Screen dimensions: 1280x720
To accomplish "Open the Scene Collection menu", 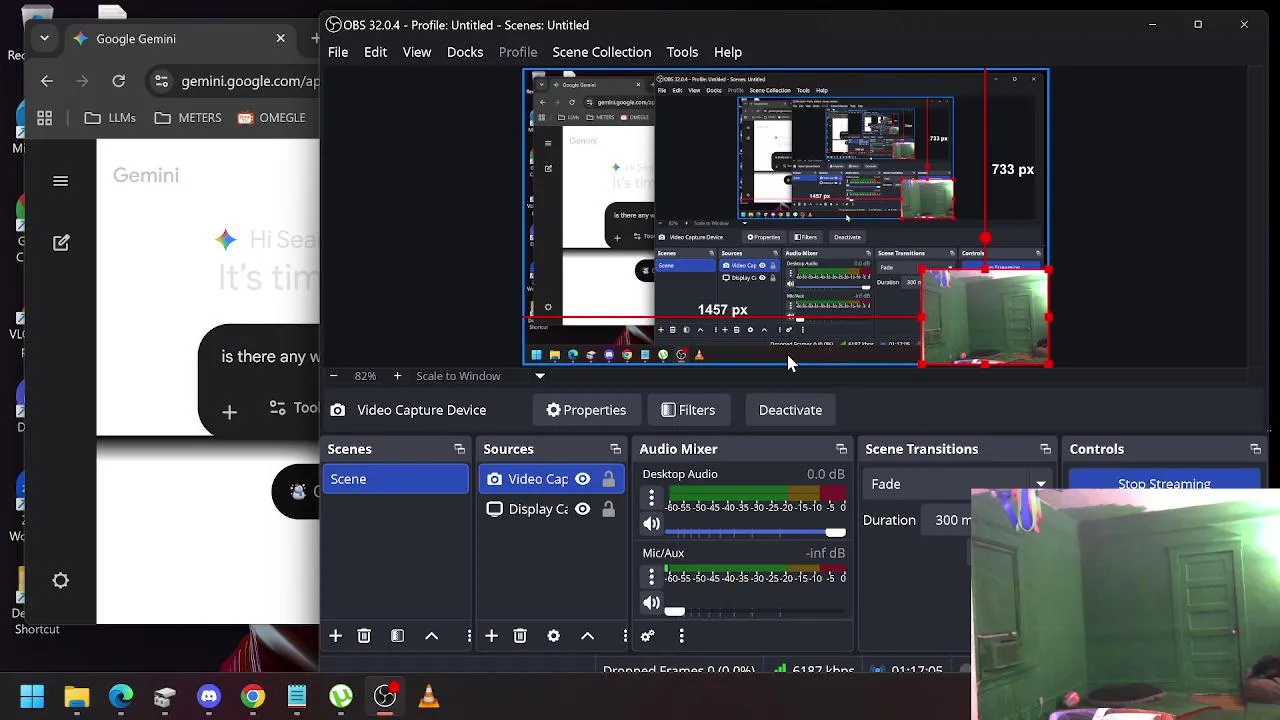I will pyautogui.click(x=601, y=52).
